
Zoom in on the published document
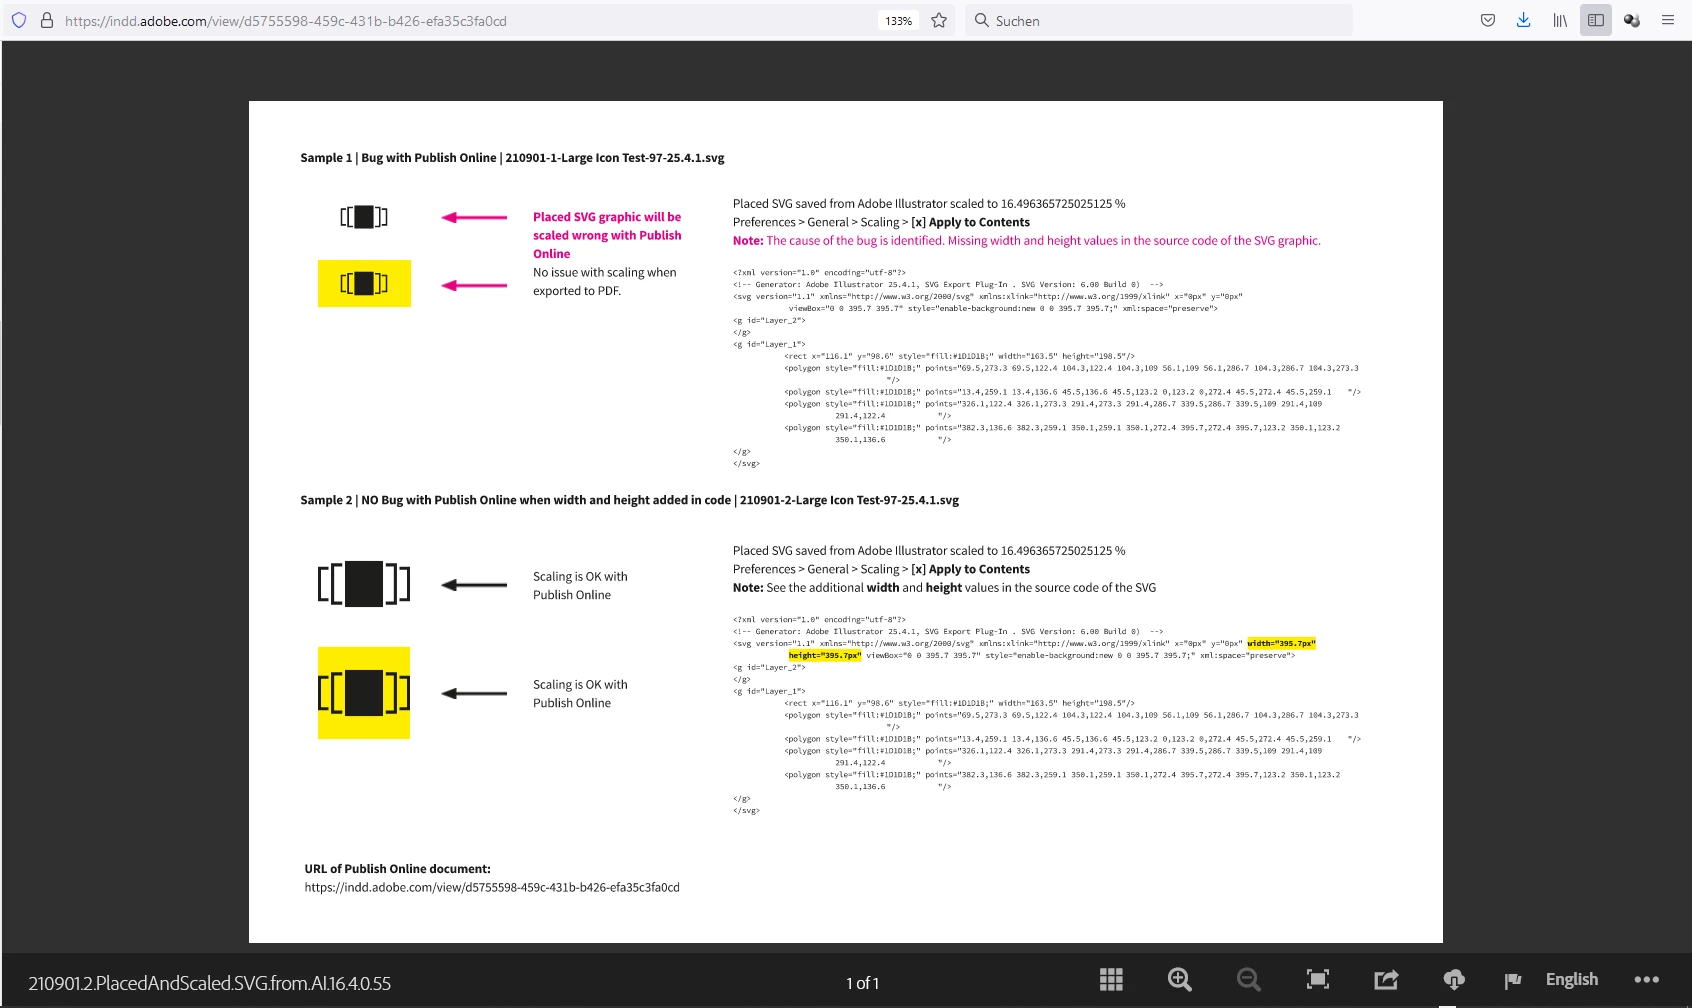point(1180,980)
